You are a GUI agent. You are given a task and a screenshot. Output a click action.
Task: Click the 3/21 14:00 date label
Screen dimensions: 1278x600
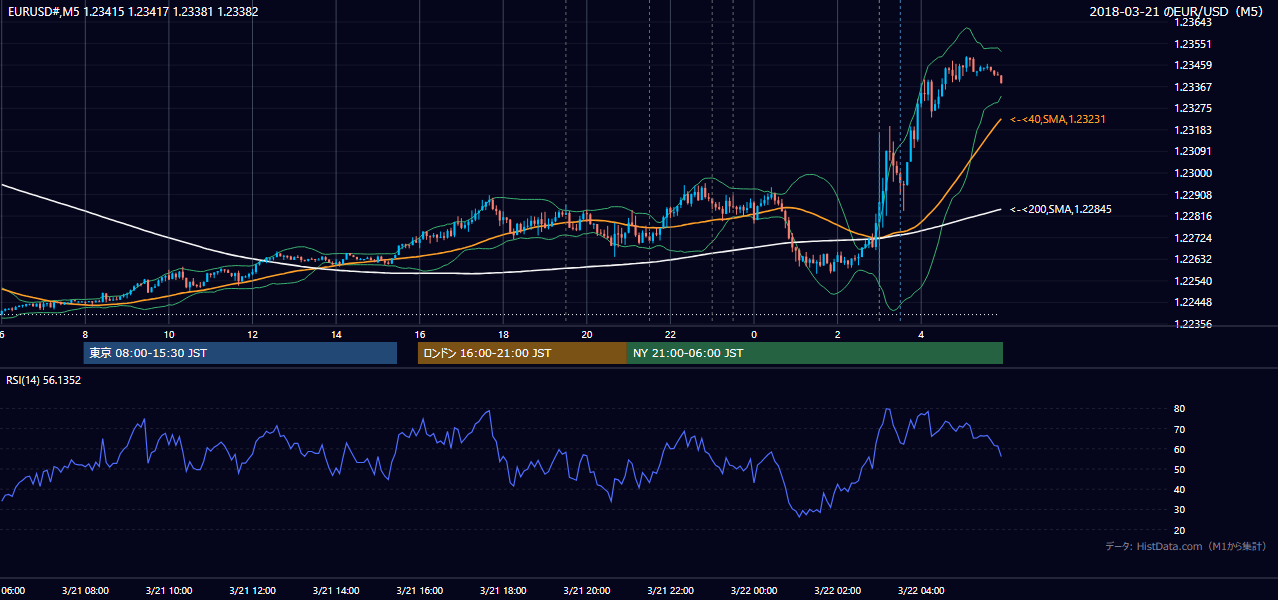click(335, 591)
